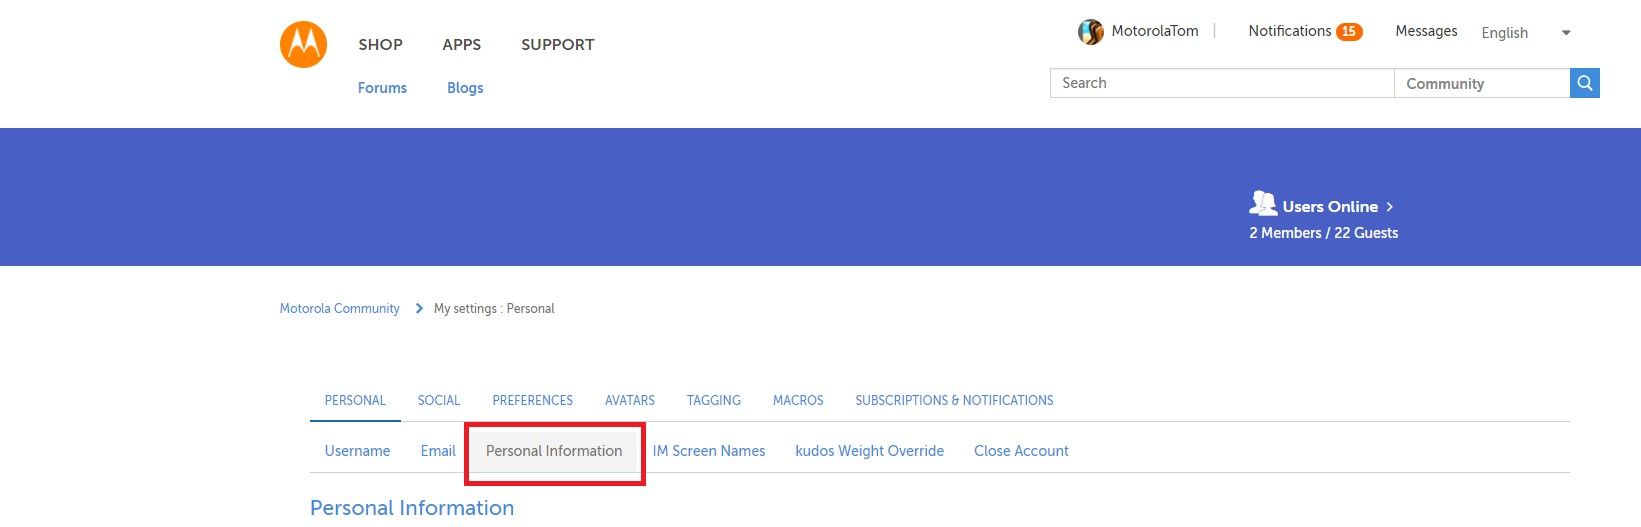Open the Motorola Community breadcrumb link
The image size is (1641, 527).
340,308
